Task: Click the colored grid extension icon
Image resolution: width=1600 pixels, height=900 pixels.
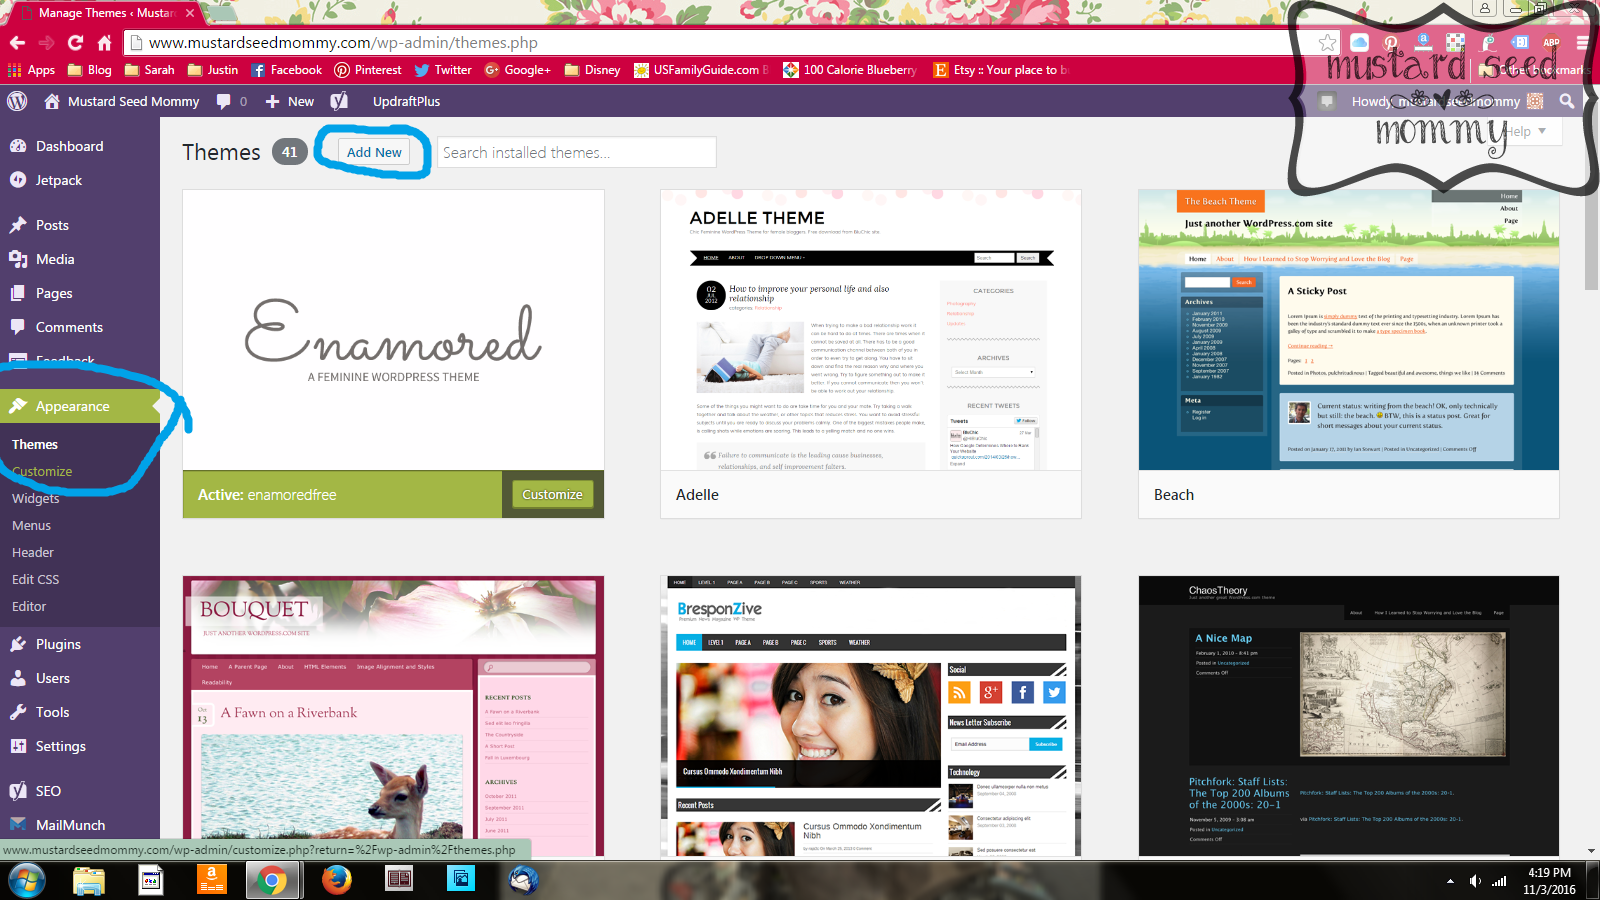Action: click(x=1455, y=42)
